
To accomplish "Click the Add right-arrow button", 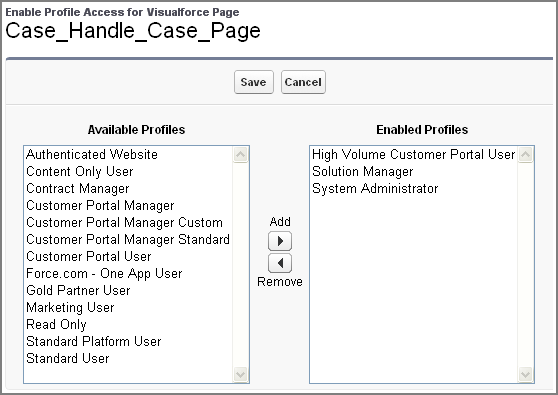I will pyautogui.click(x=280, y=241).
